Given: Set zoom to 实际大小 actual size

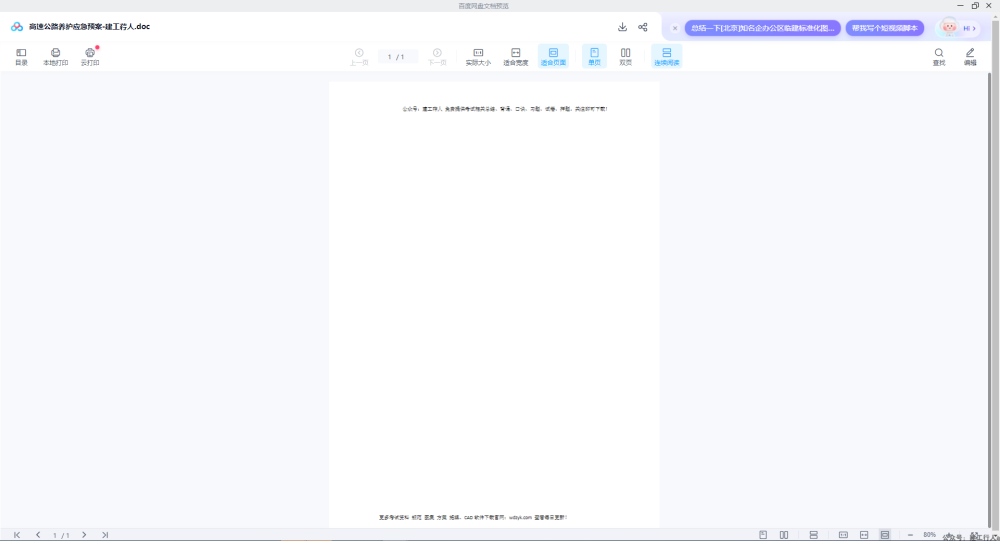Looking at the screenshot, I should click(478, 57).
